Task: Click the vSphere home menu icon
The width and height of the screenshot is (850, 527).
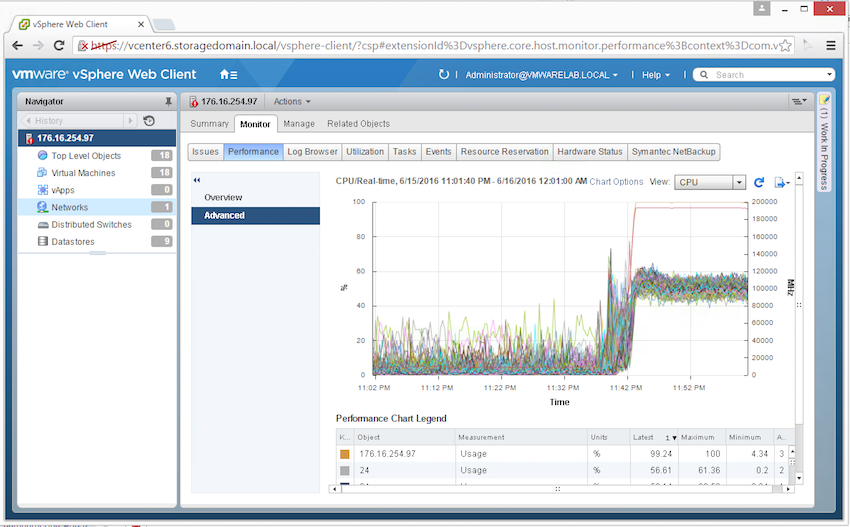Action: 228,75
